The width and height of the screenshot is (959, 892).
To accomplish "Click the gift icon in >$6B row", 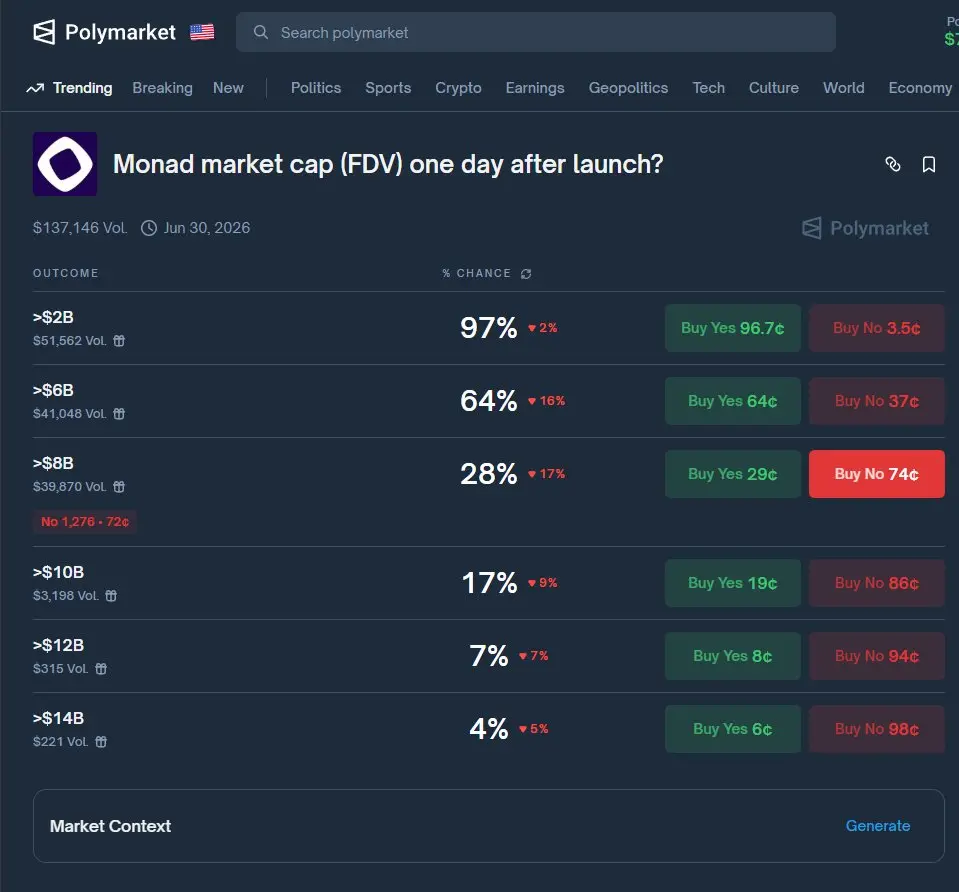I will [119, 414].
